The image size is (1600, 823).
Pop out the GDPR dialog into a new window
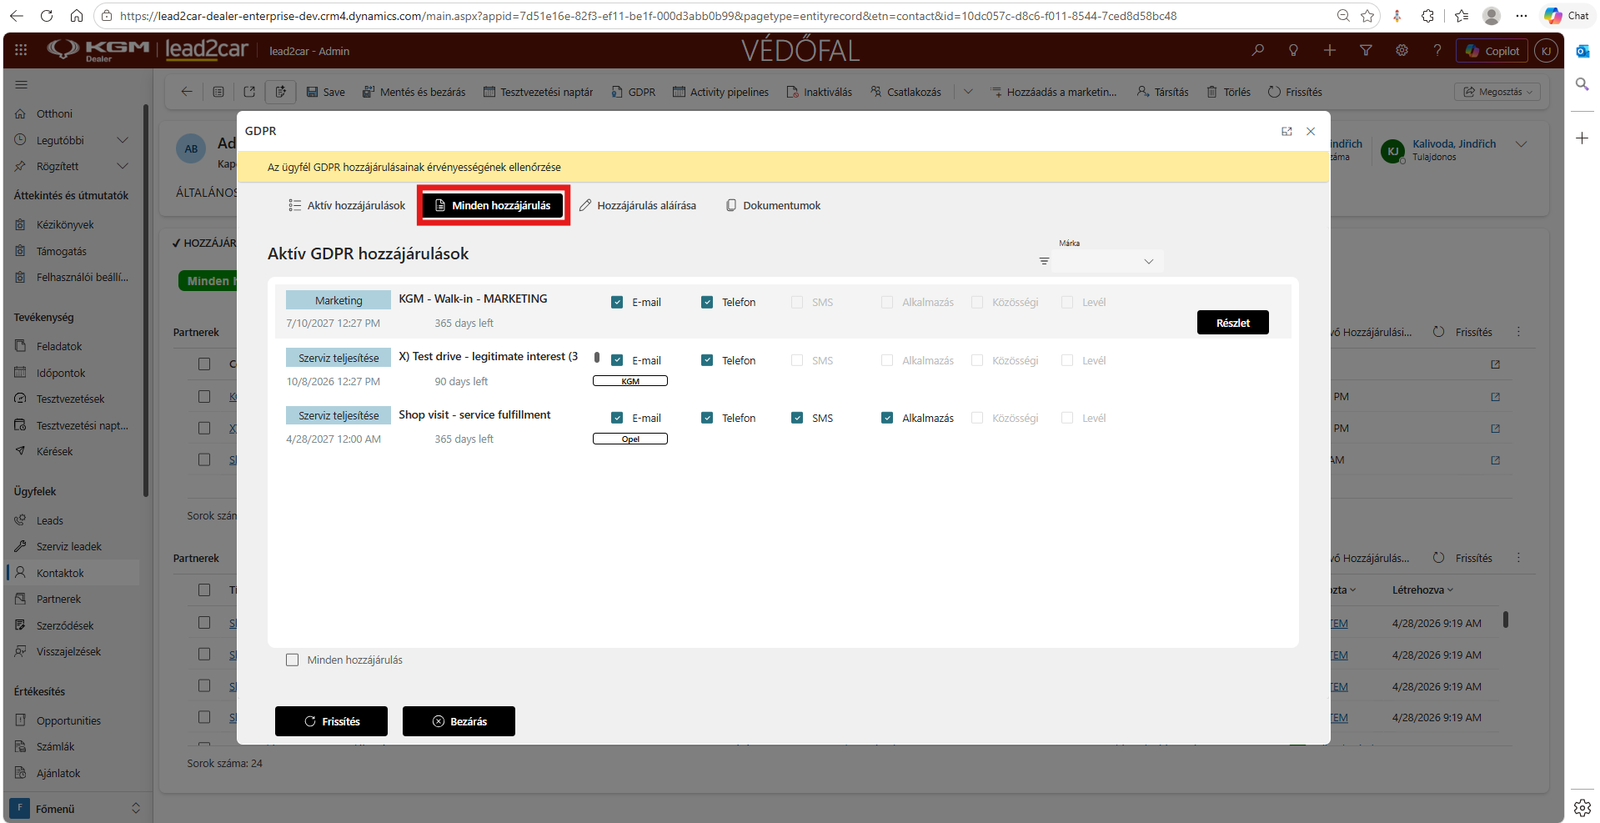point(1287,131)
